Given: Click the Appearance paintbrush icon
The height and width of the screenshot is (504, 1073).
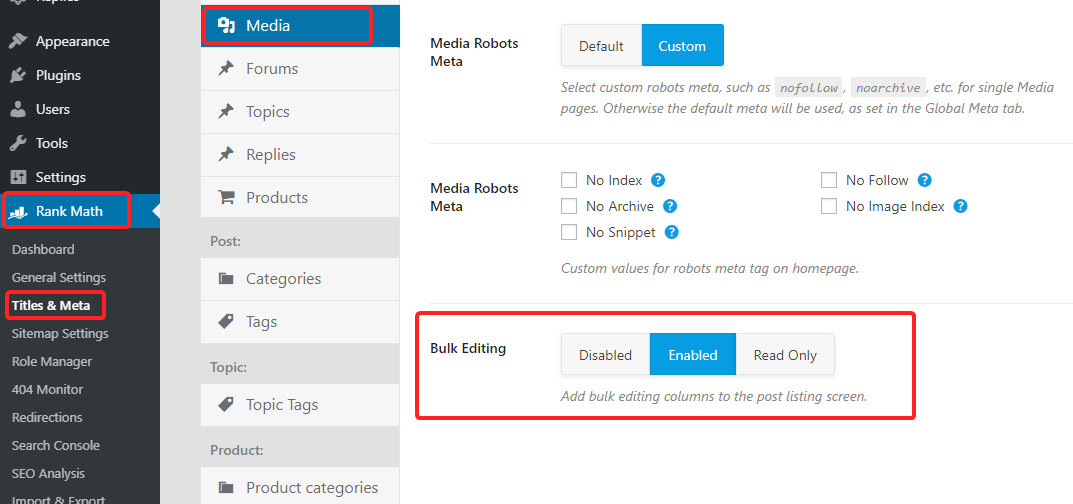Looking at the screenshot, I should click(18, 41).
